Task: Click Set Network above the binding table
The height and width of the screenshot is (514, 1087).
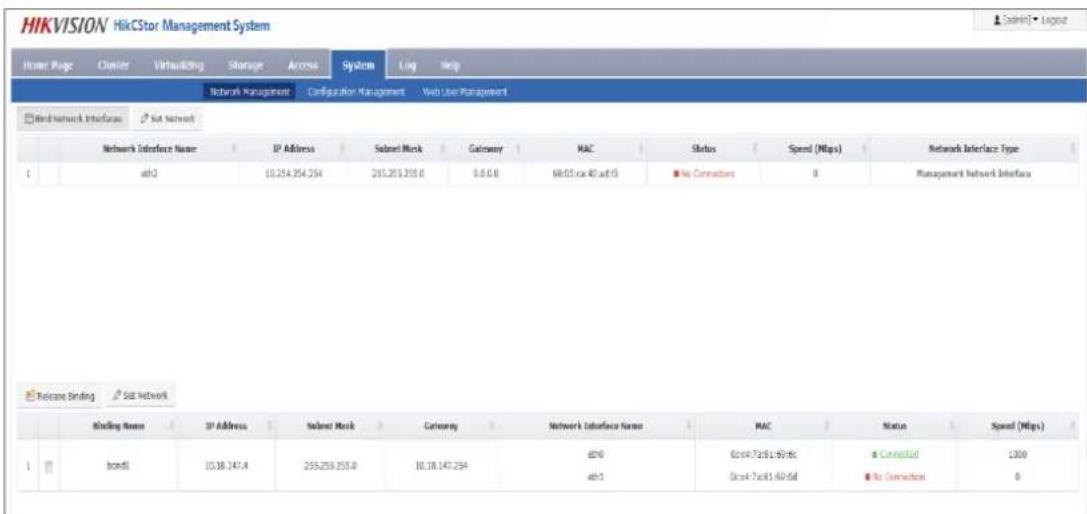Action: (142, 396)
